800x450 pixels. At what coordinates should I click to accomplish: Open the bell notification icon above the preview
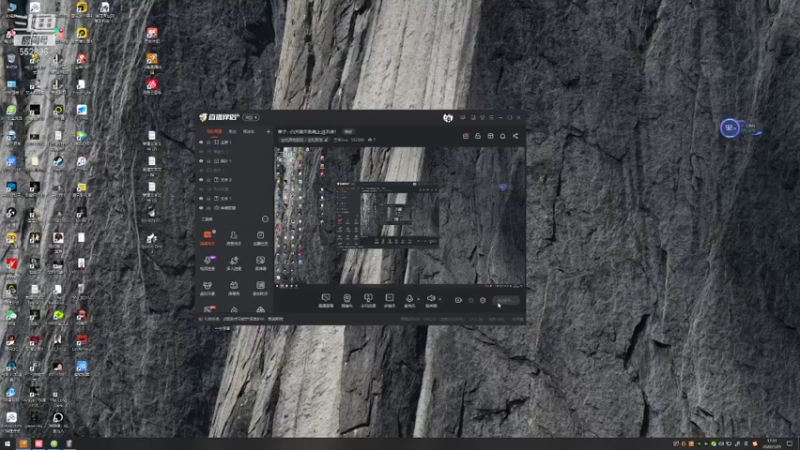[x=503, y=136]
